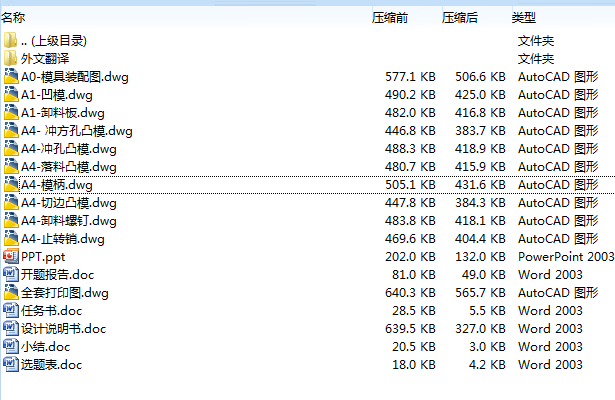Viewport: 615px width, 400px height.
Task: Select file name 设计说明书.doc
Action: (64, 329)
